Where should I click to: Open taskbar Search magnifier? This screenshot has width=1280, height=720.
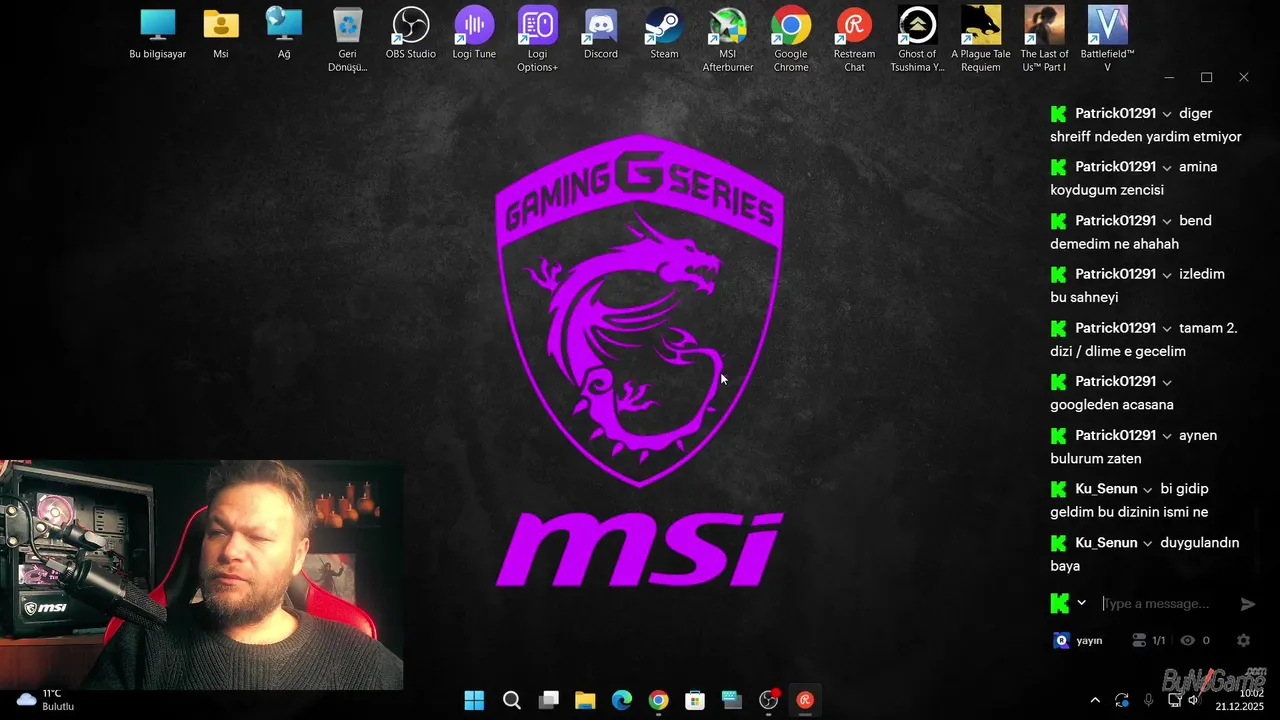tap(512, 700)
